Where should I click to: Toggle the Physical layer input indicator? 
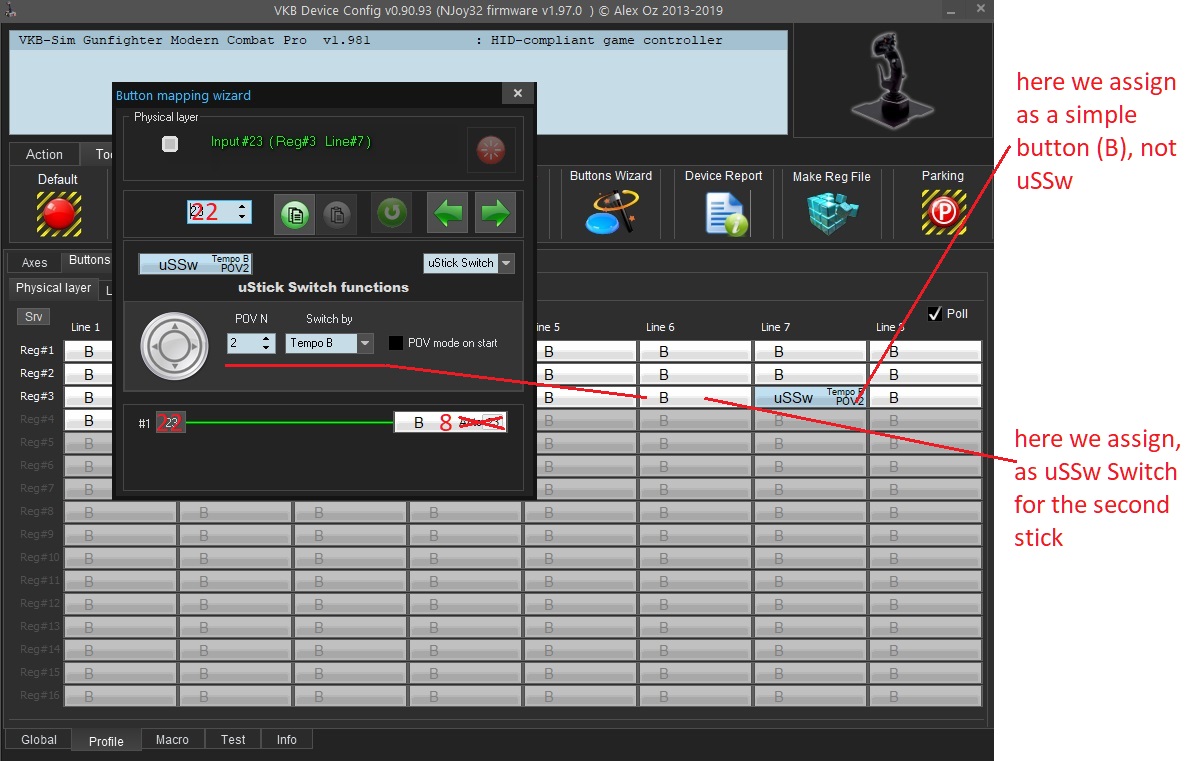170,145
